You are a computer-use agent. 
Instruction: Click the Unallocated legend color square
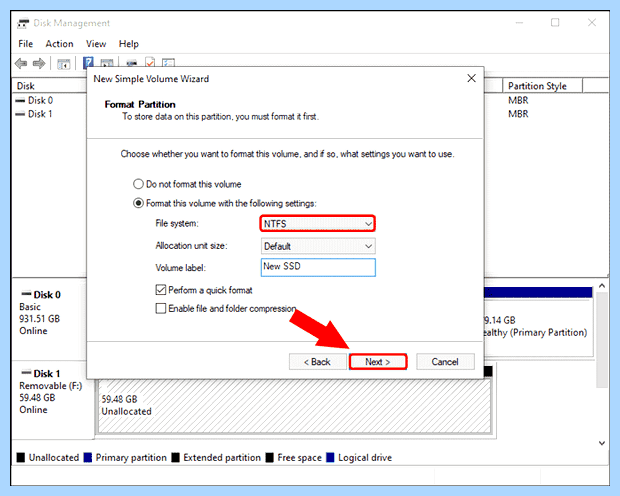[x=21, y=458]
